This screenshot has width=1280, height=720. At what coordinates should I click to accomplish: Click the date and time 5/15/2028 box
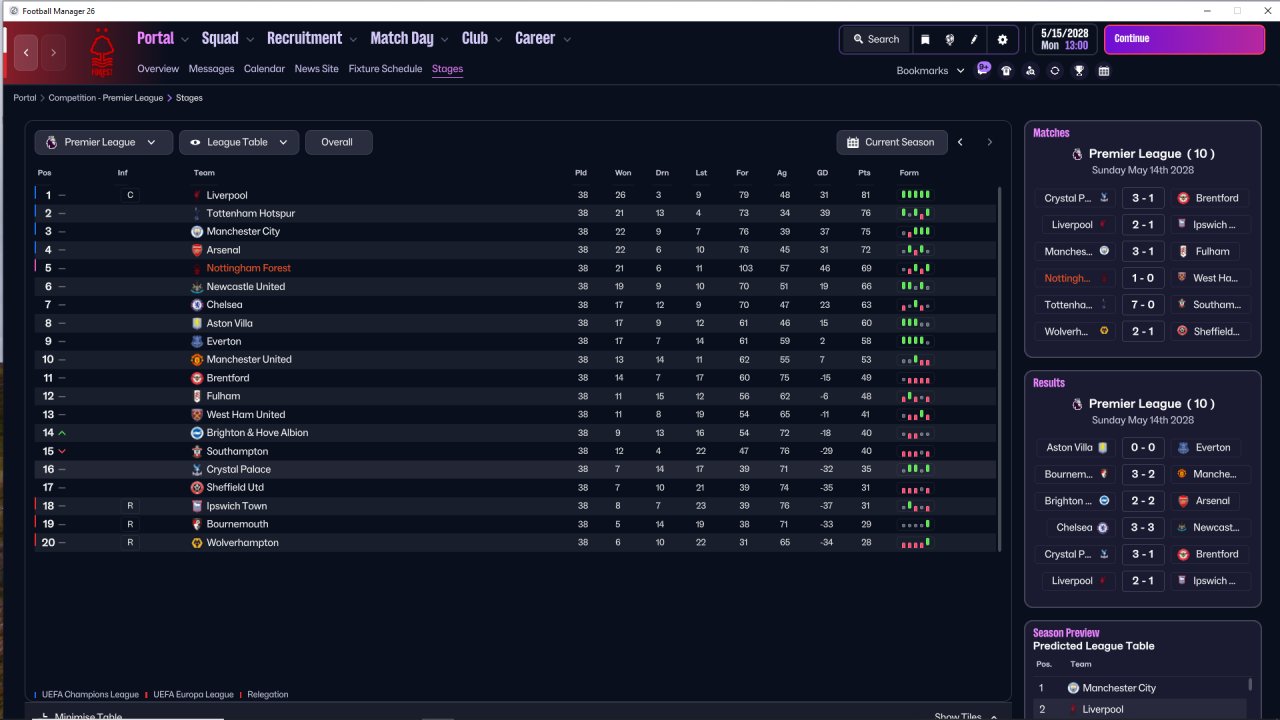(x=1064, y=39)
